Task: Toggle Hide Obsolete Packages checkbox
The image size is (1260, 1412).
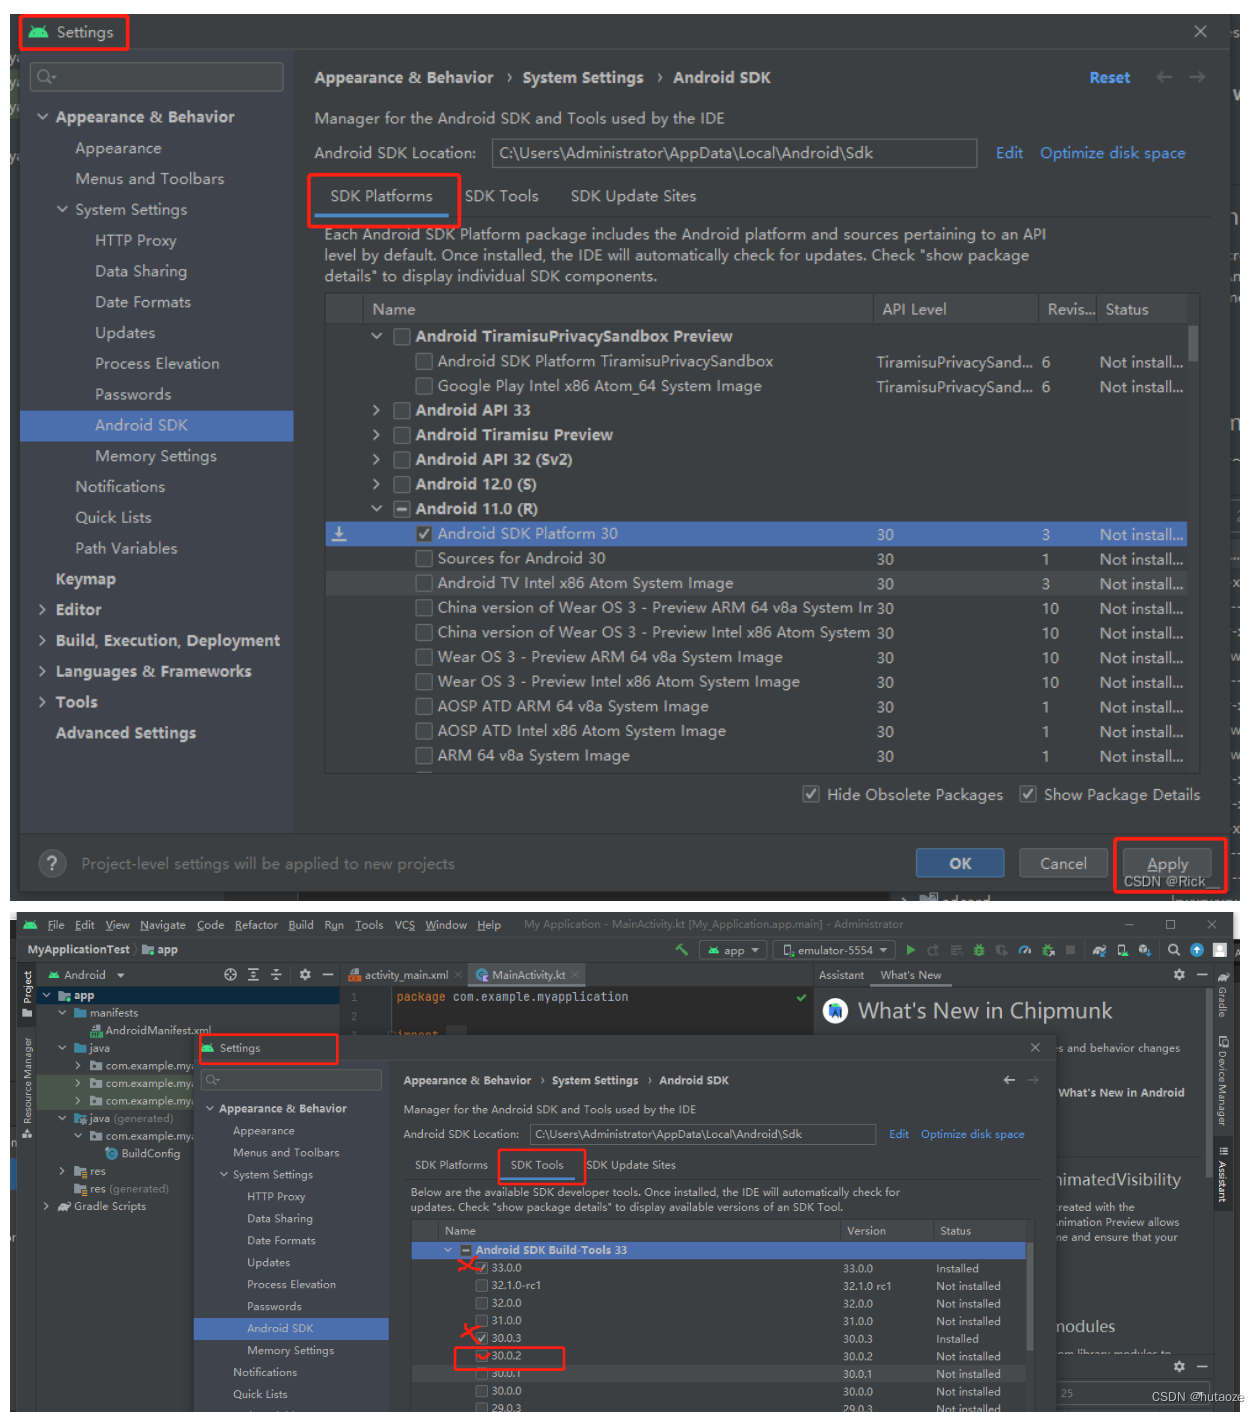Action: tap(811, 794)
